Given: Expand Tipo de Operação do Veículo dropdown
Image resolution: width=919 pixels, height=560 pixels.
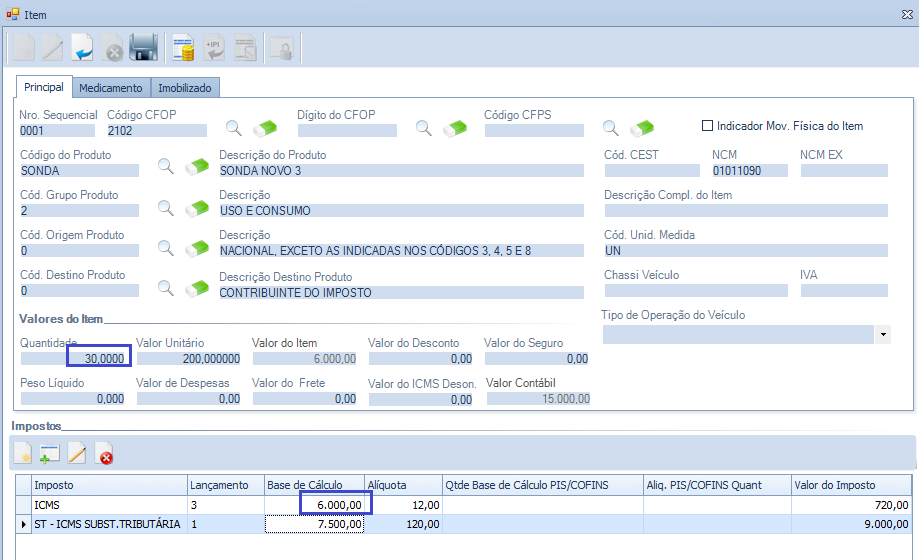Looking at the screenshot, I should [882, 334].
